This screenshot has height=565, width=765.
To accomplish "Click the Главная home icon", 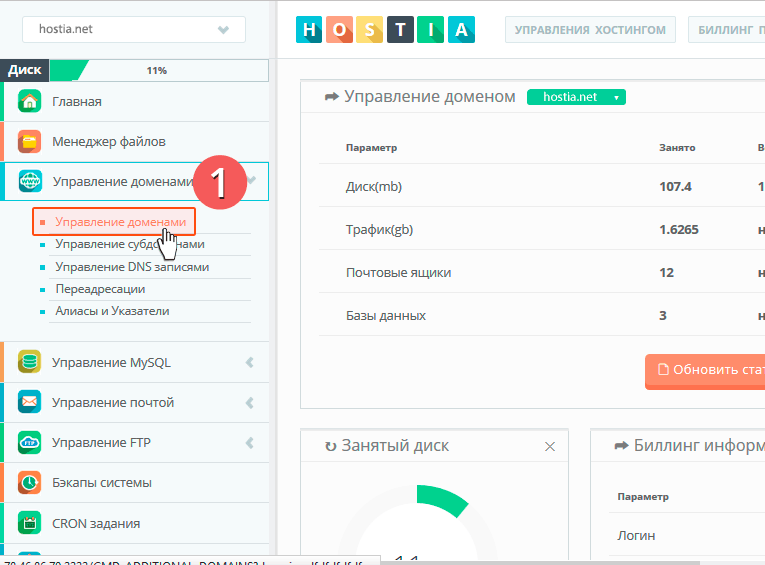I will click(x=29, y=101).
